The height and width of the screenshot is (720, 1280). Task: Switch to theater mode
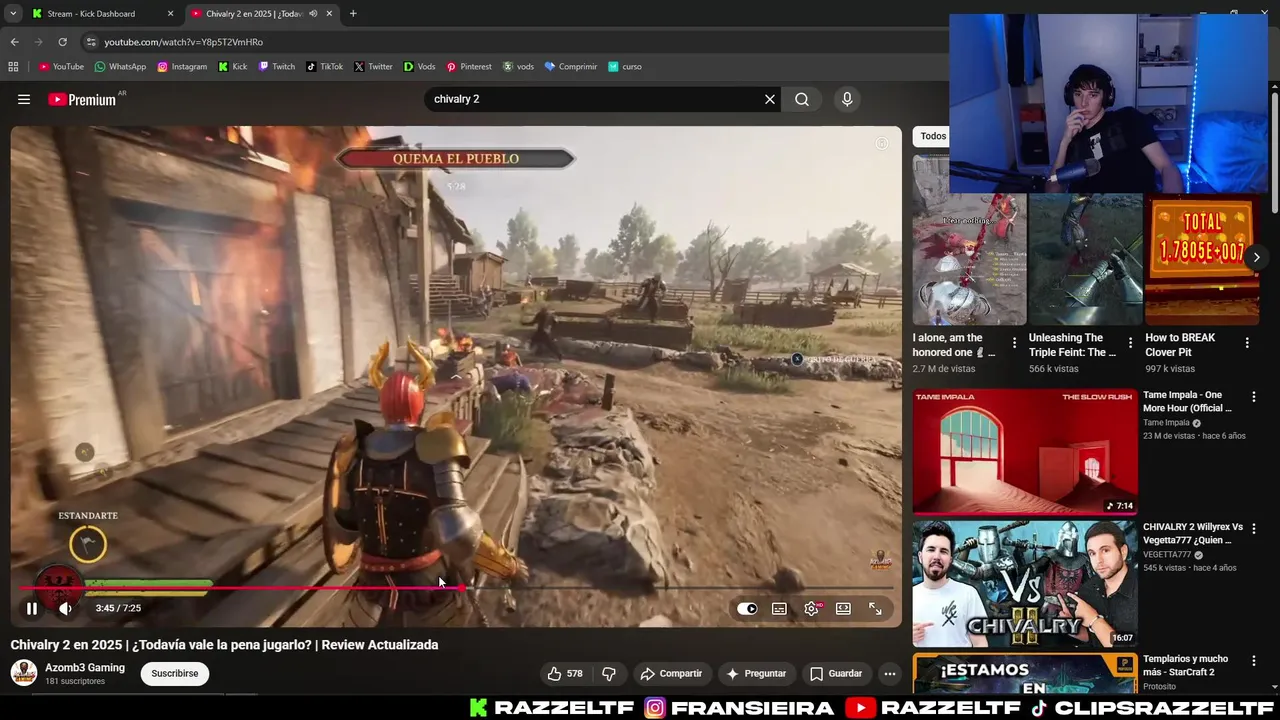coord(843,608)
